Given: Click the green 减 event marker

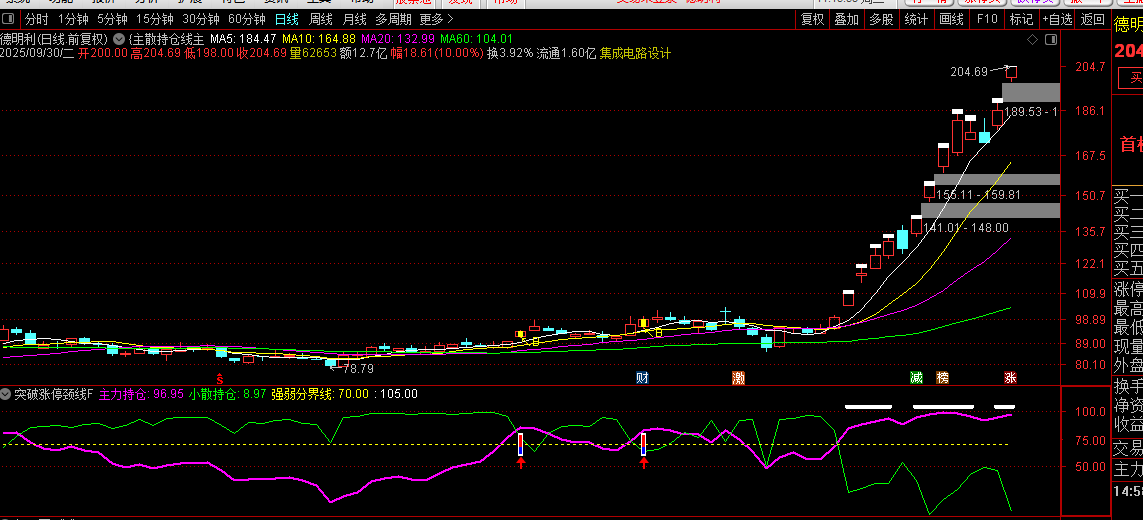Looking at the screenshot, I should (x=916, y=377).
